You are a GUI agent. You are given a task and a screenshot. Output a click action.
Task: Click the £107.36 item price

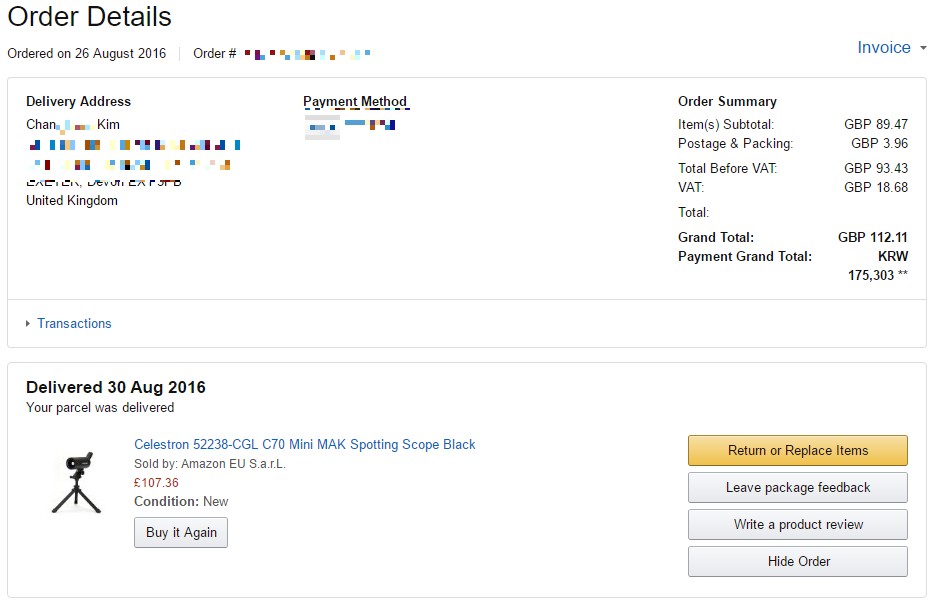(x=156, y=483)
